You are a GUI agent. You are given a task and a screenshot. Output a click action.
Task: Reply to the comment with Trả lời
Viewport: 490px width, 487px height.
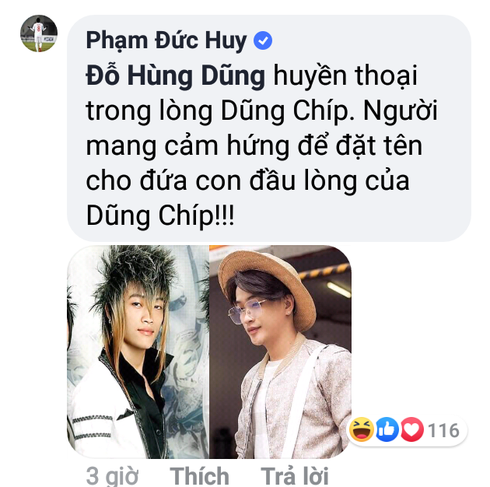point(294,476)
